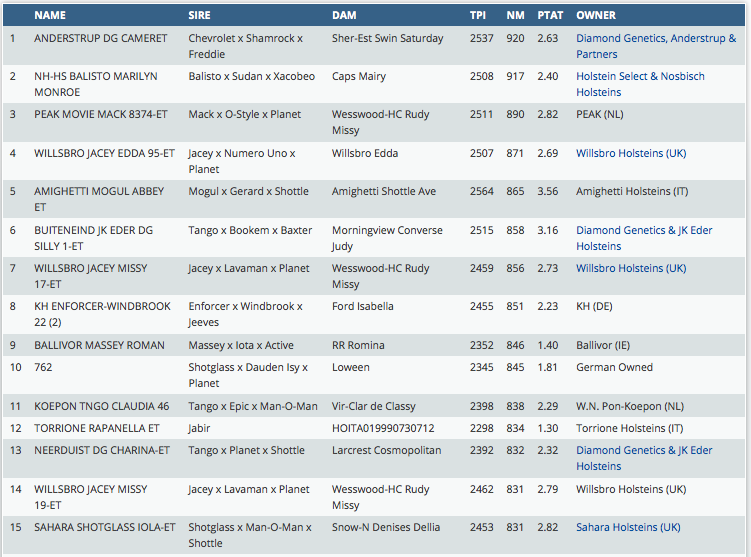This screenshot has width=751, height=557.
Task: Click Willsbro Holsteins link in row 7
Action: (x=631, y=268)
